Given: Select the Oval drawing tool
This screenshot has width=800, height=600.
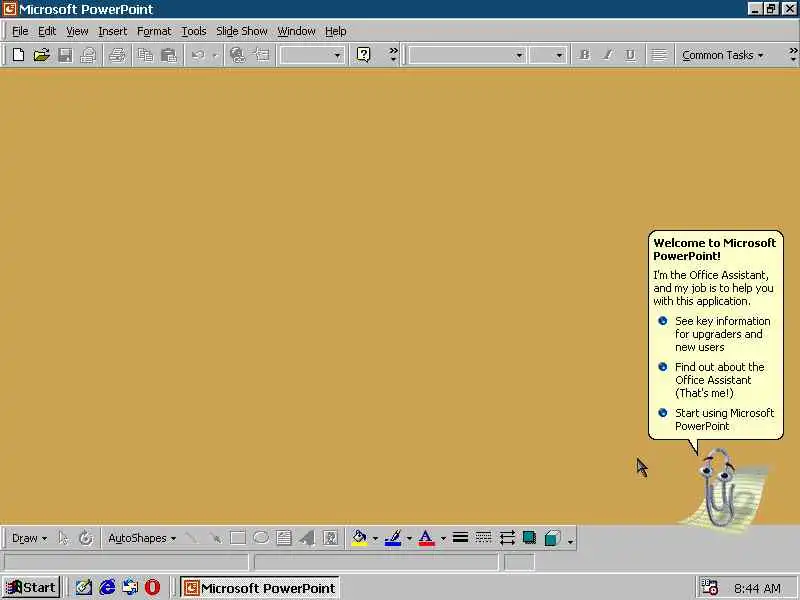Looking at the screenshot, I should (x=261, y=538).
